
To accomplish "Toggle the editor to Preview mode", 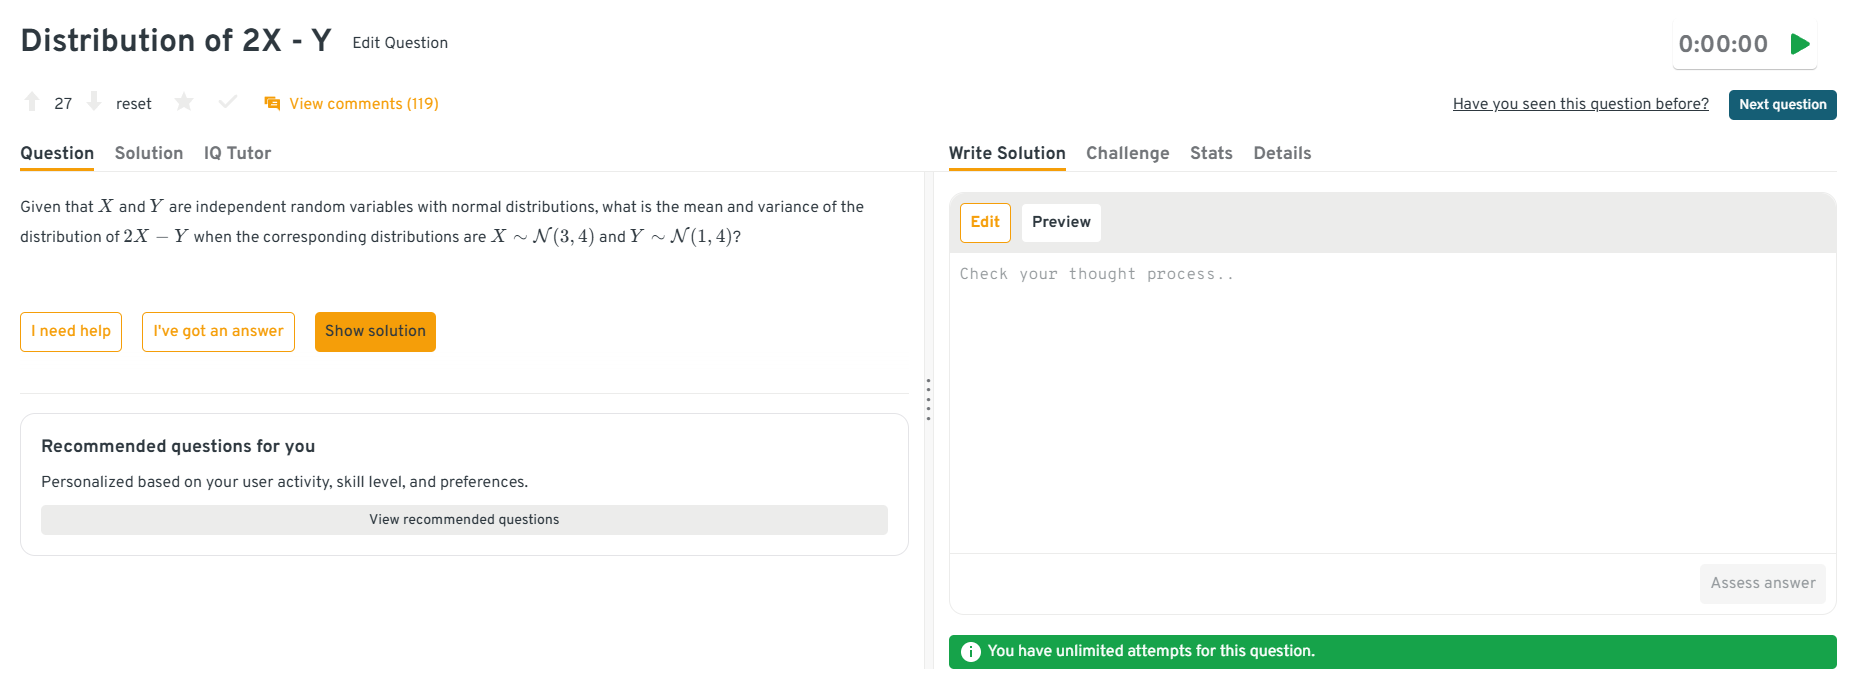I will 1061,222.
